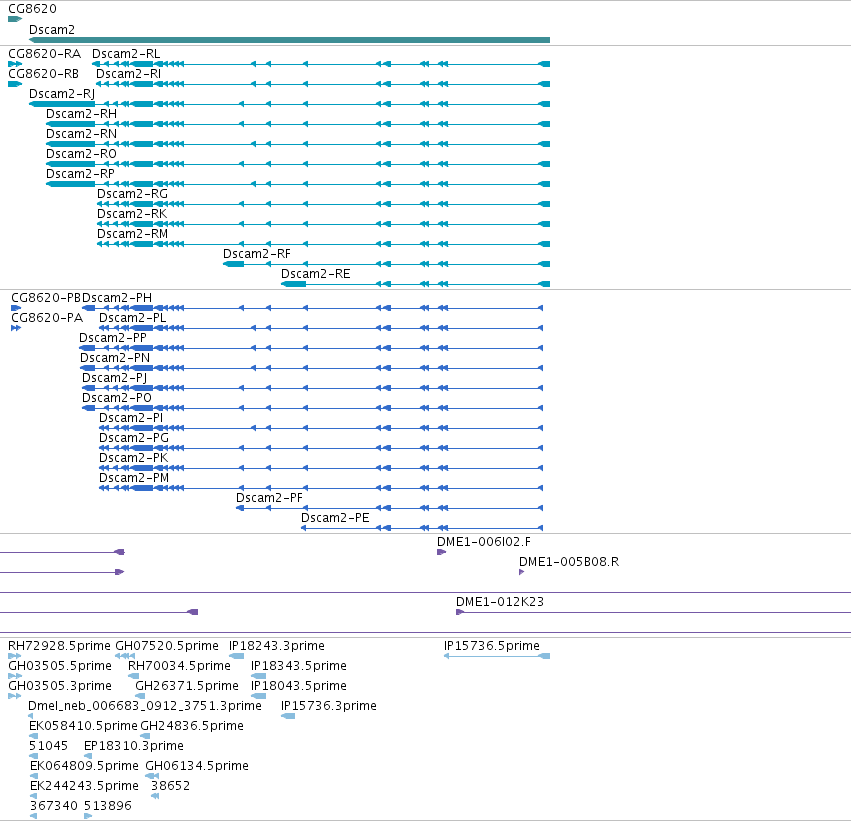Select the IP15736.3prime EST label
Image resolution: width=851 pixels, height=821 pixels.
(329, 707)
